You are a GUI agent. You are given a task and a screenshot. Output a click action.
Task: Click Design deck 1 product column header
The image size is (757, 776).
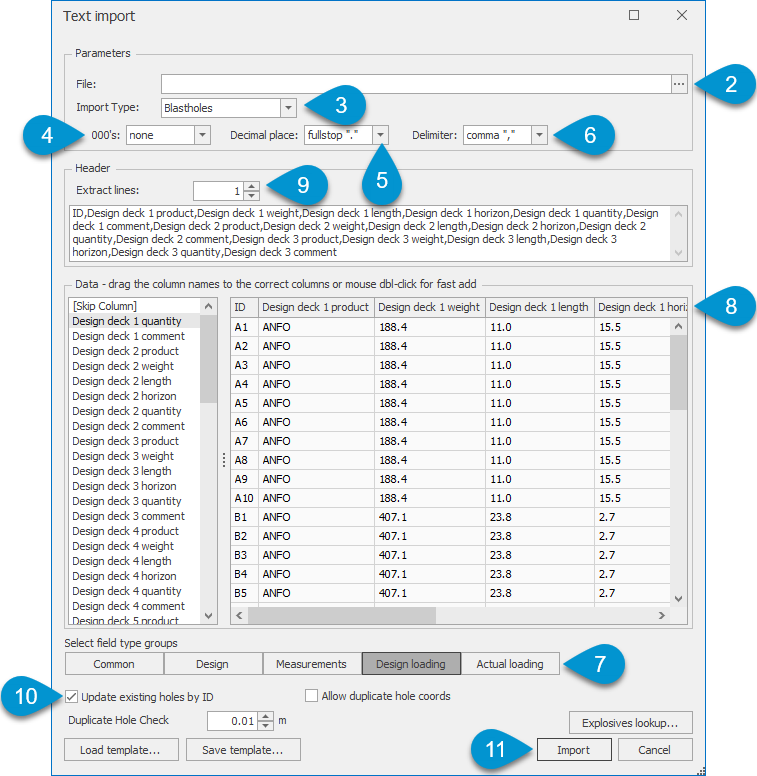point(316,307)
